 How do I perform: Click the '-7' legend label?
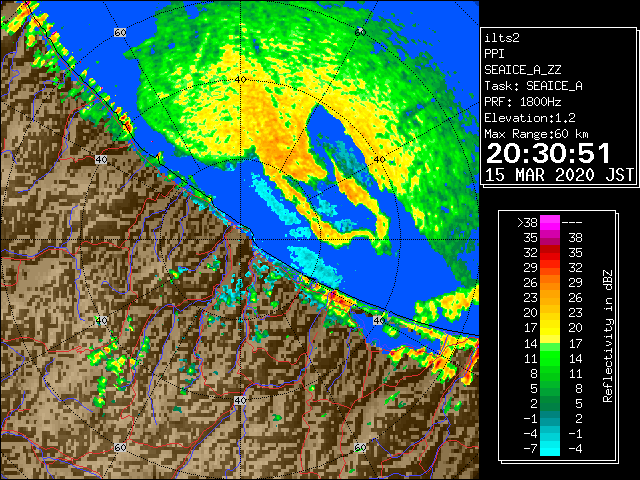(x=530, y=449)
